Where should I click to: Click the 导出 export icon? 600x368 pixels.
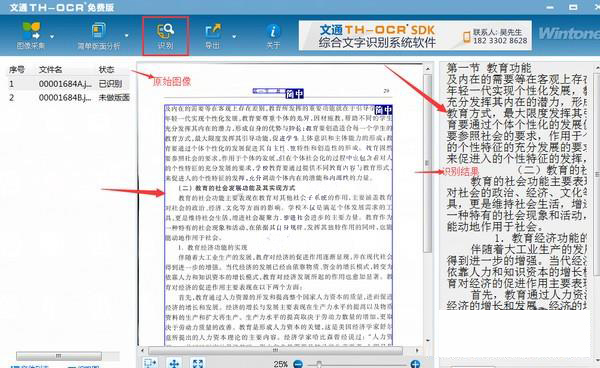click(213, 36)
